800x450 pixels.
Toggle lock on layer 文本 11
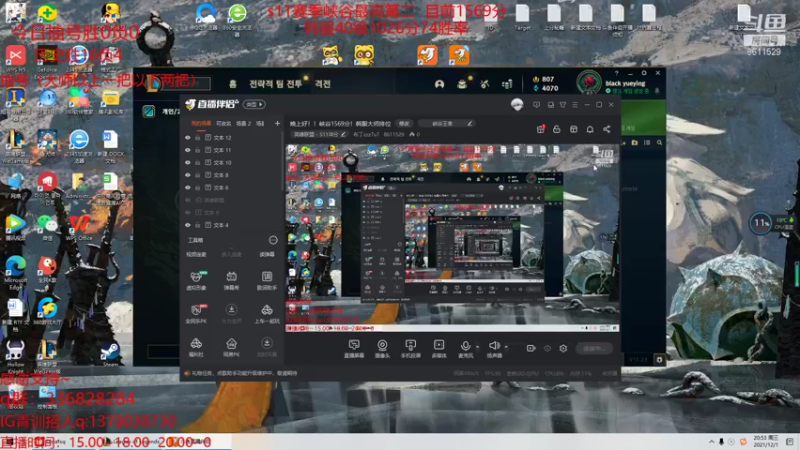tap(197, 150)
